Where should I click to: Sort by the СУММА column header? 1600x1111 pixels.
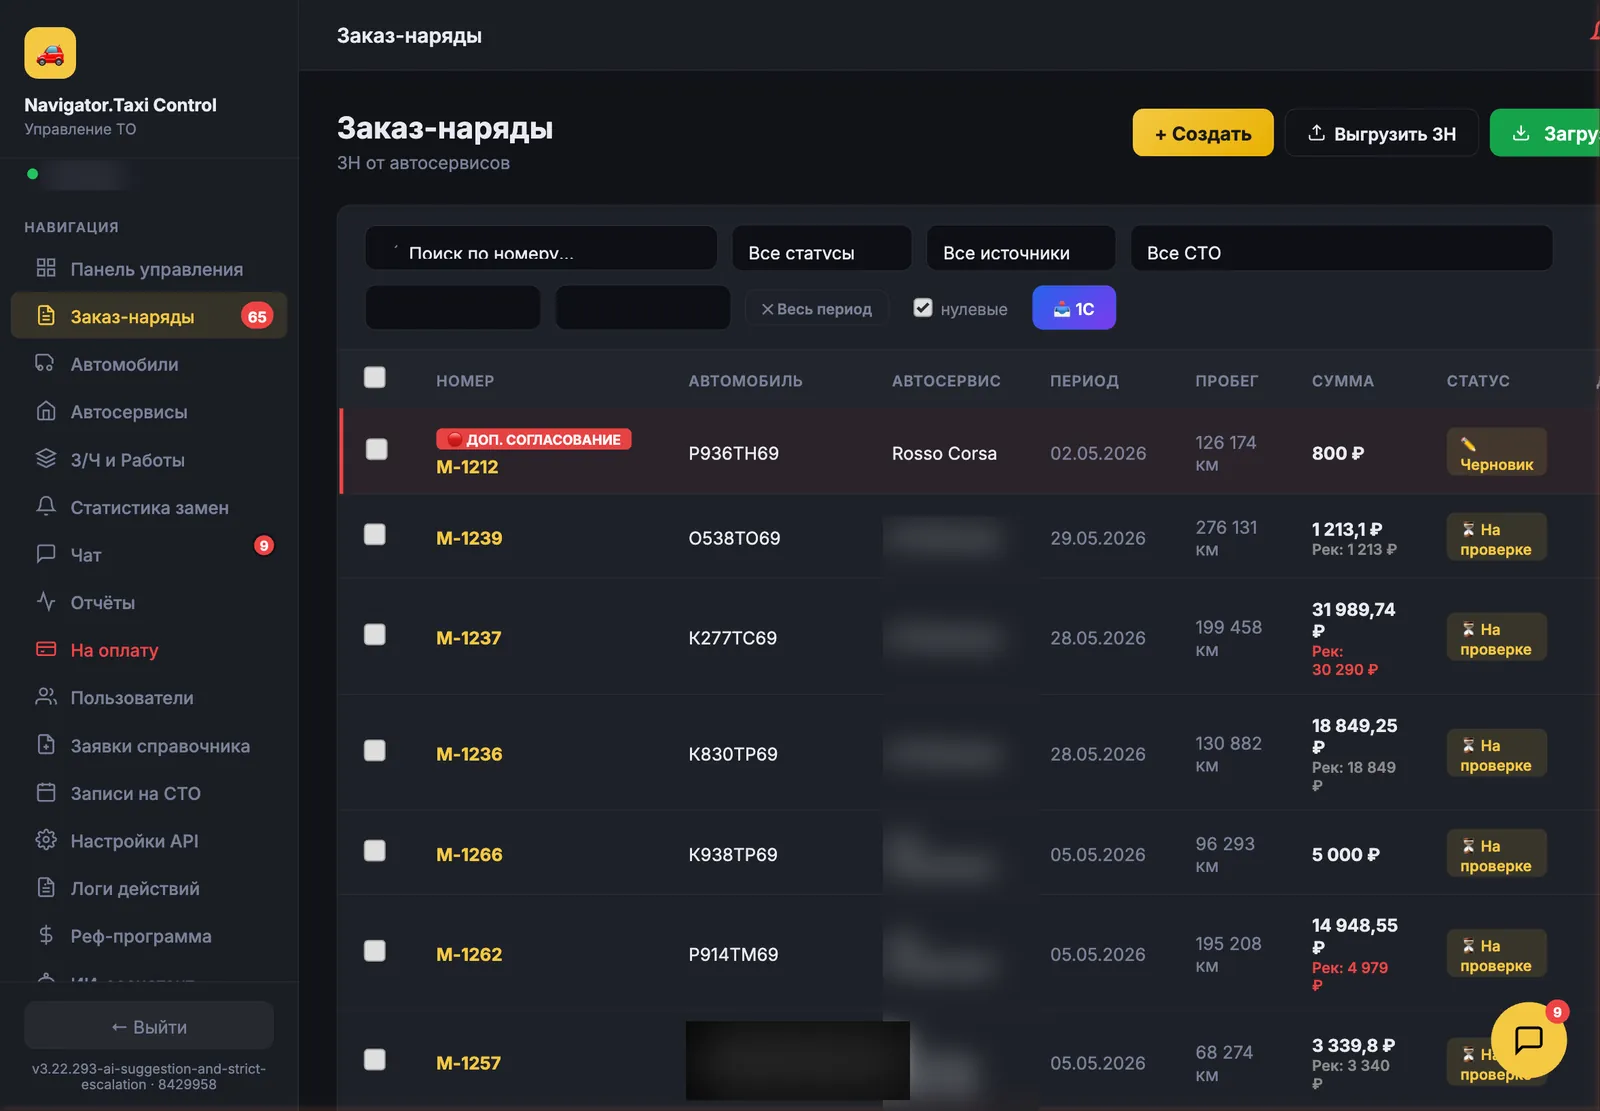point(1343,381)
